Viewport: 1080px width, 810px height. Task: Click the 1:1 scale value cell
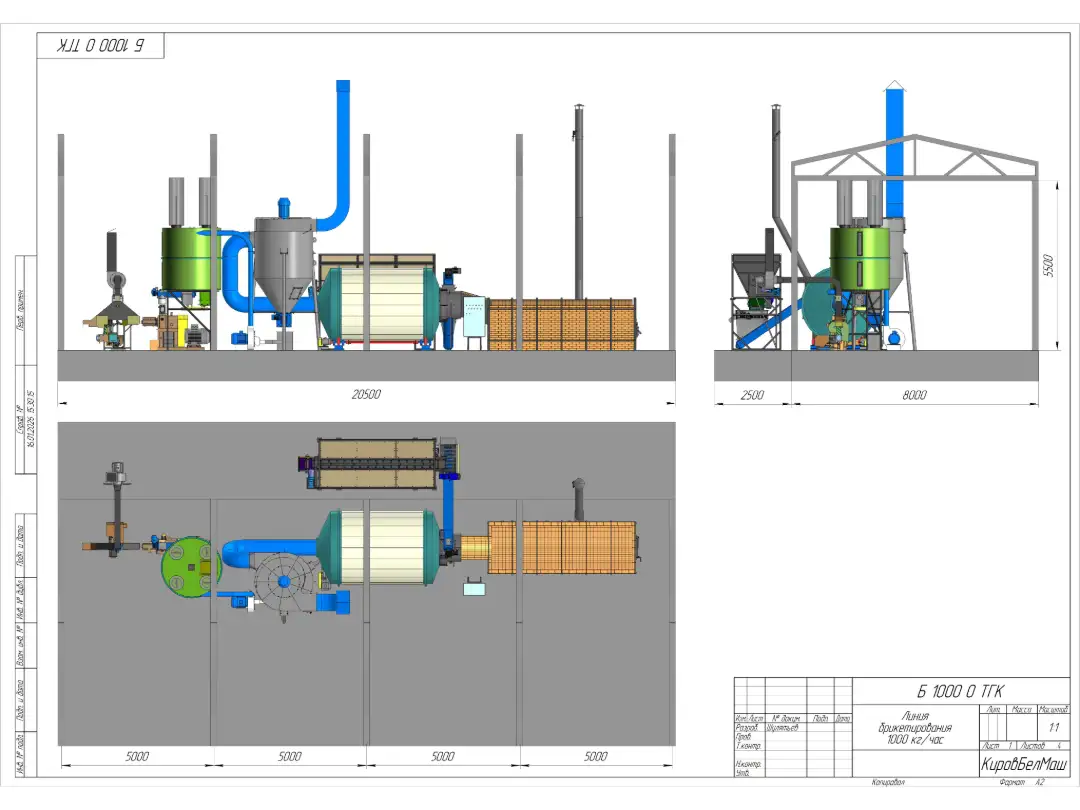[1054, 727]
